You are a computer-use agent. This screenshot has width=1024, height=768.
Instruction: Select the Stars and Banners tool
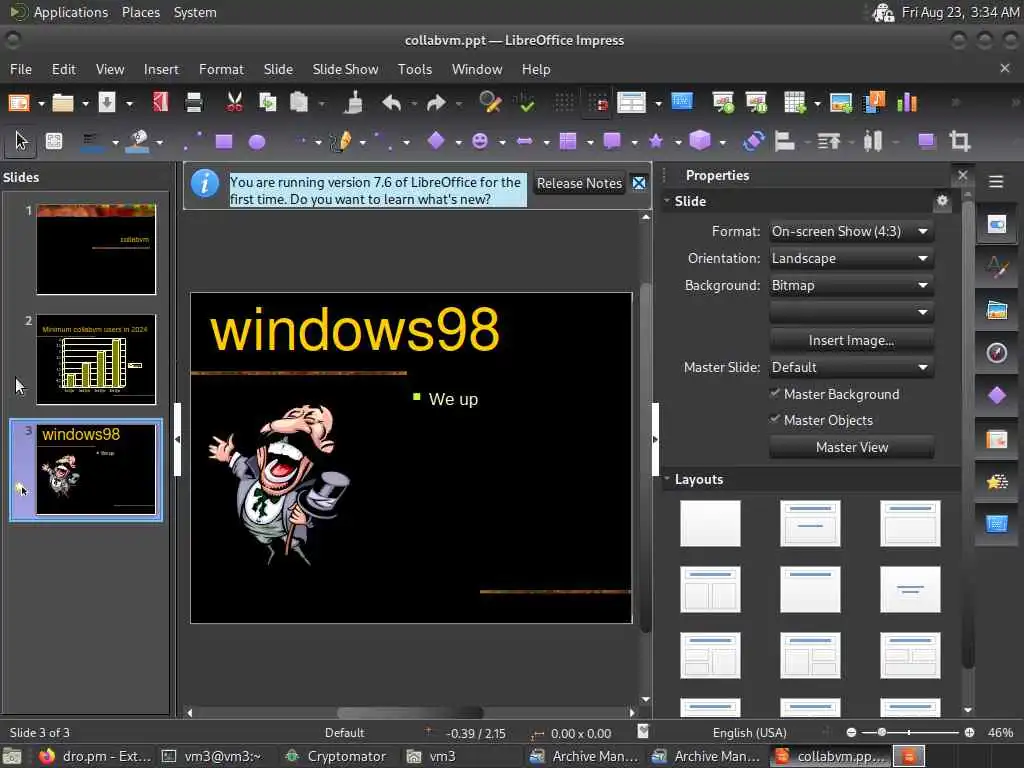click(656, 141)
